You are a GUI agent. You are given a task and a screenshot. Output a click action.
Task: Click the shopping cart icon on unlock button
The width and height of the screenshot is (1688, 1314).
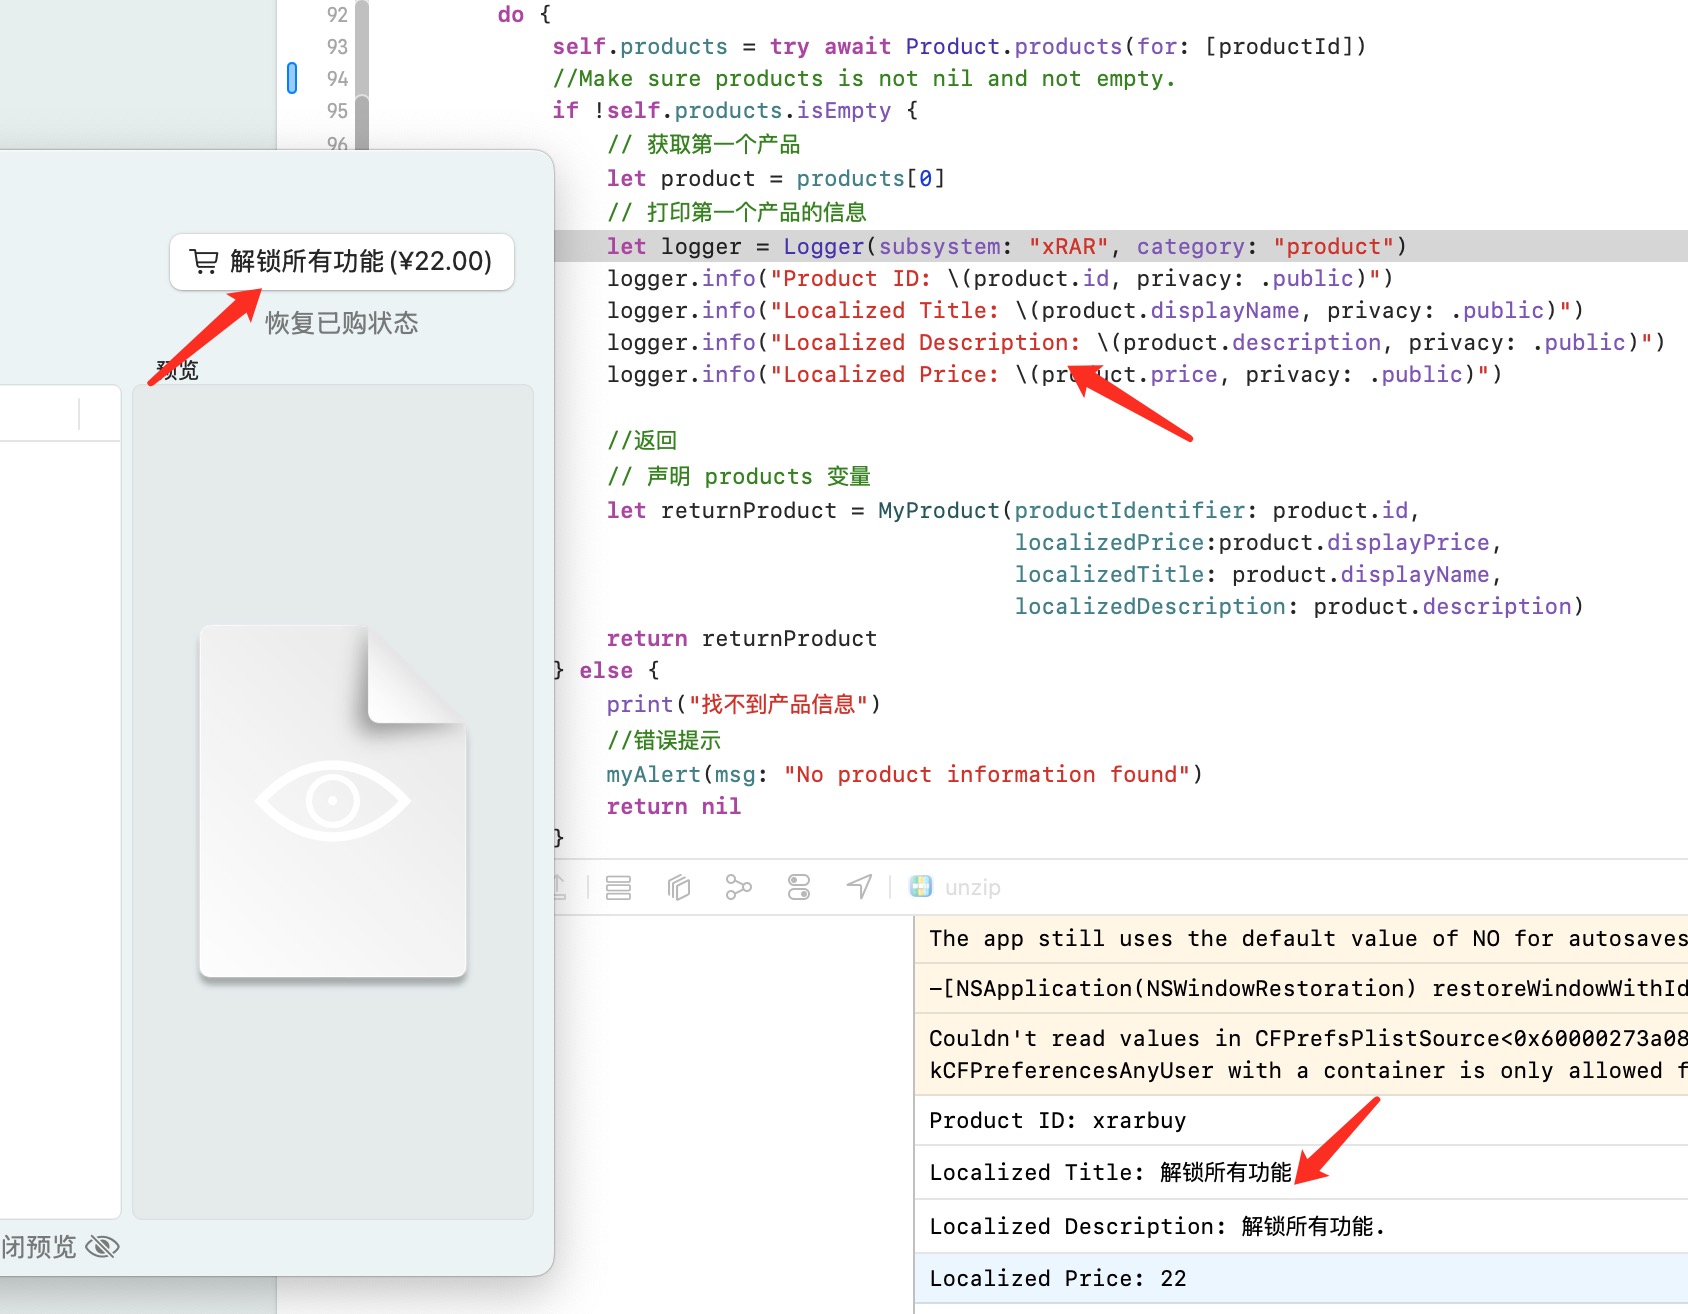click(204, 262)
